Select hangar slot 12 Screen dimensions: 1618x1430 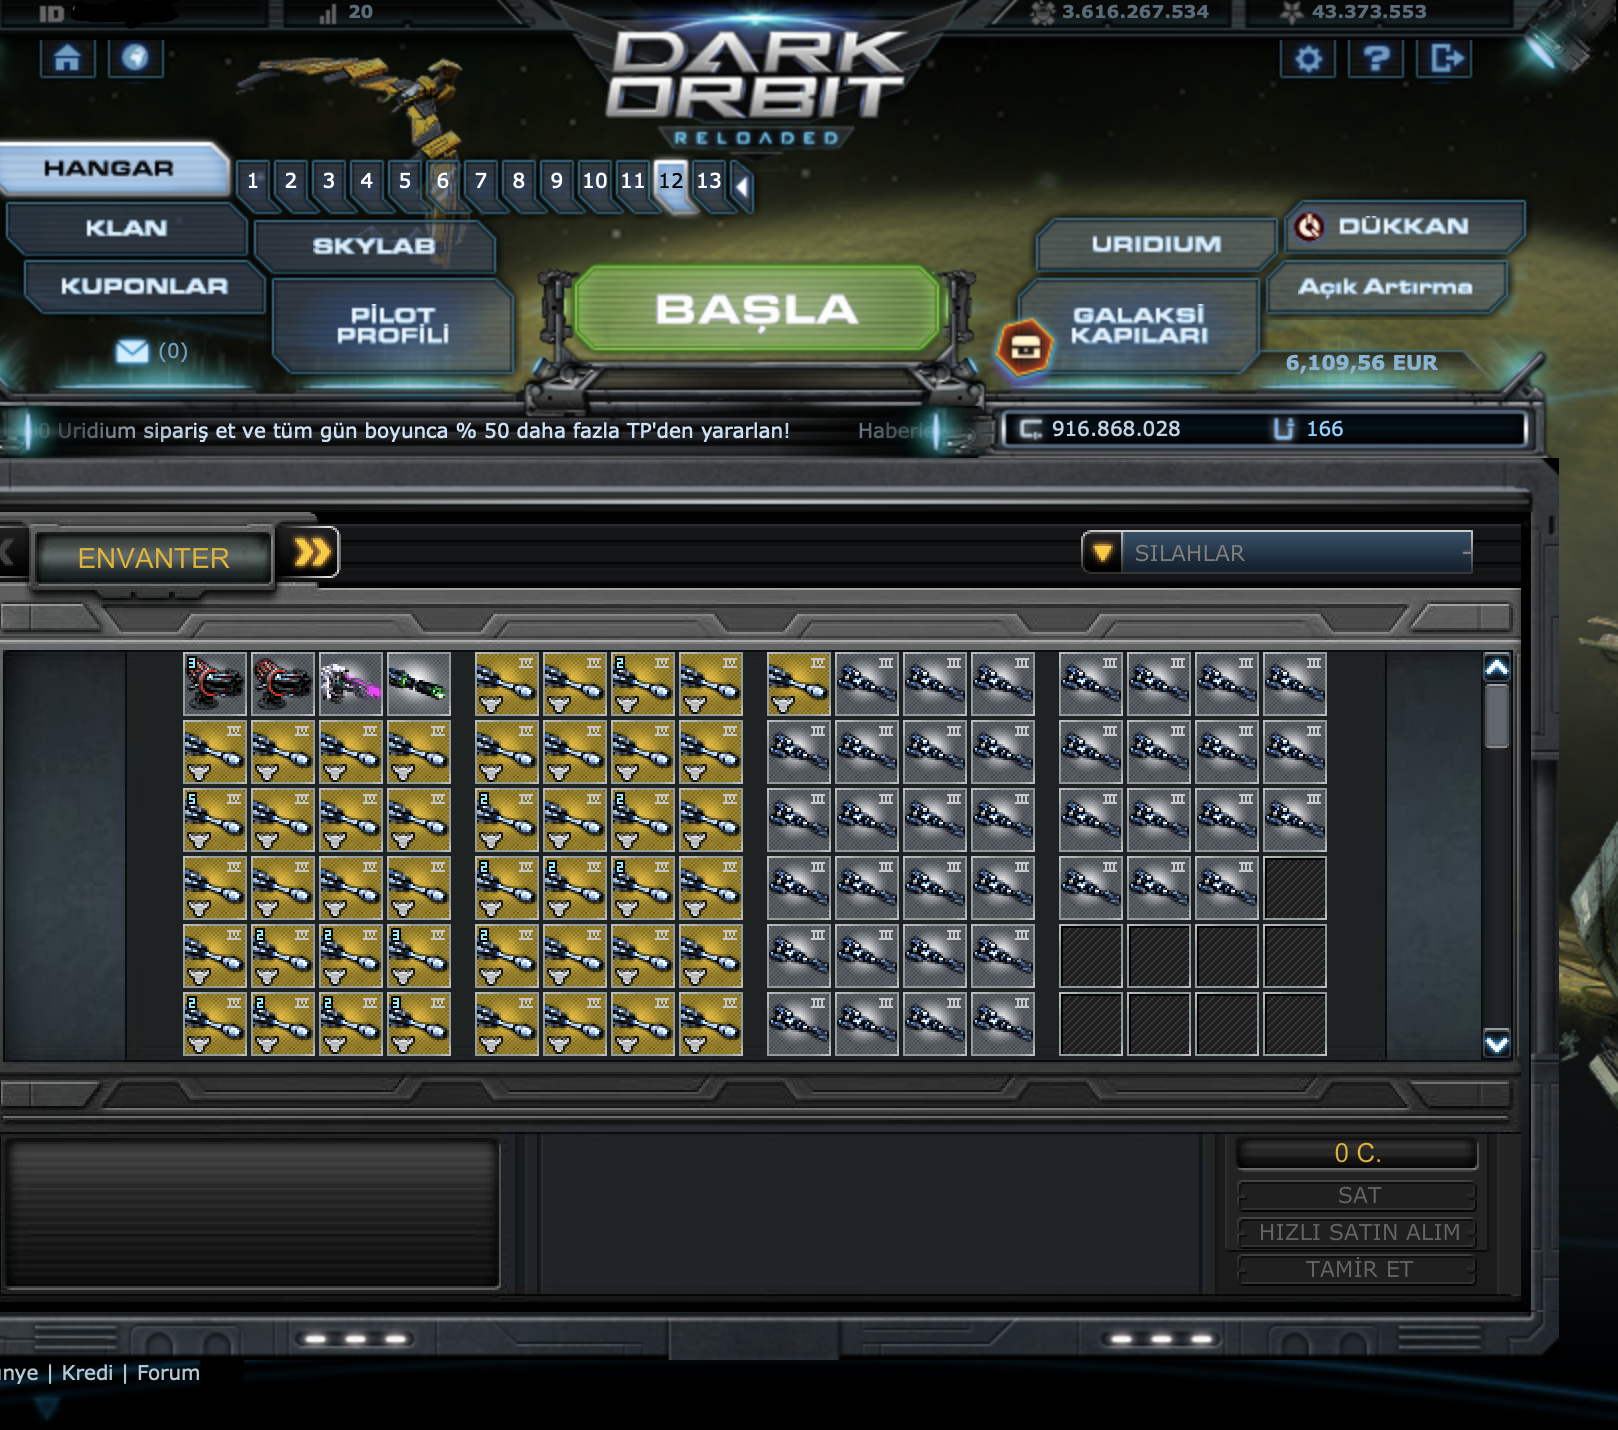(671, 181)
